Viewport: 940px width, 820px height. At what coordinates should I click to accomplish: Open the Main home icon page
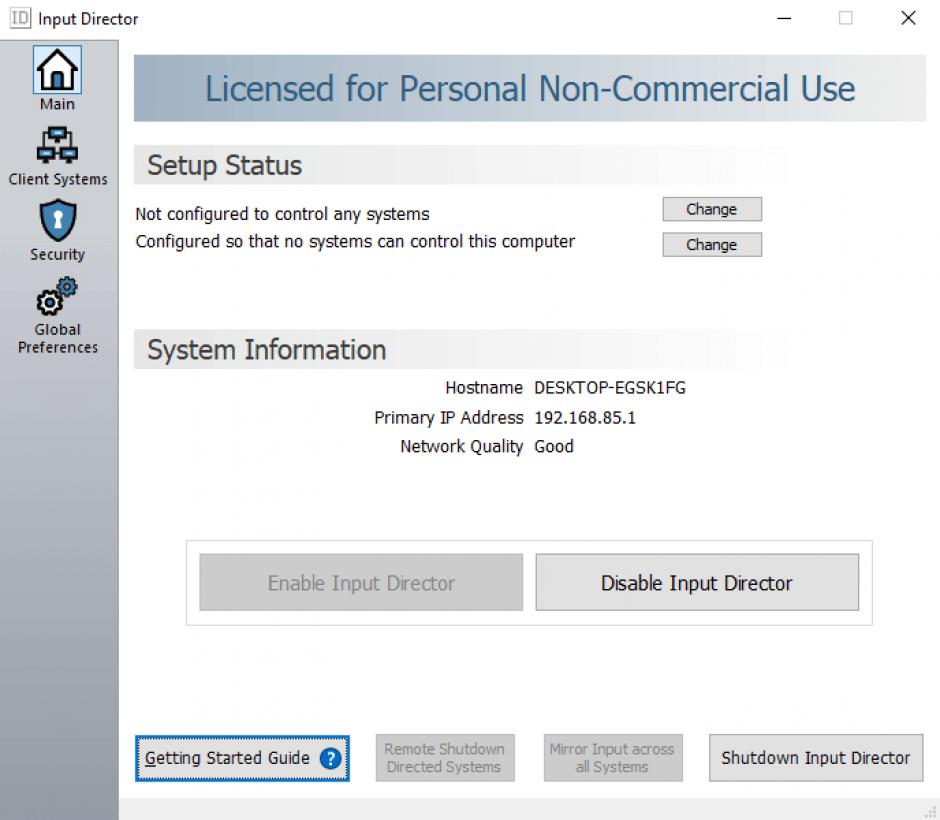[57, 70]
